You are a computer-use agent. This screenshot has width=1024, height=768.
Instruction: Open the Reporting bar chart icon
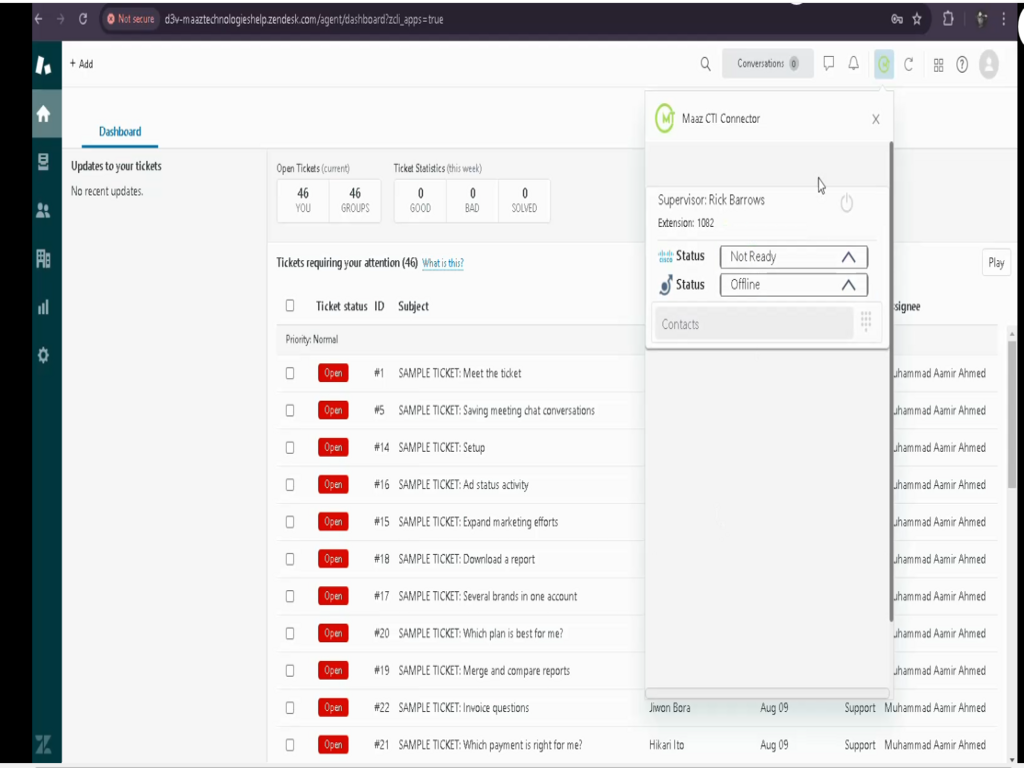click(43, 307)
